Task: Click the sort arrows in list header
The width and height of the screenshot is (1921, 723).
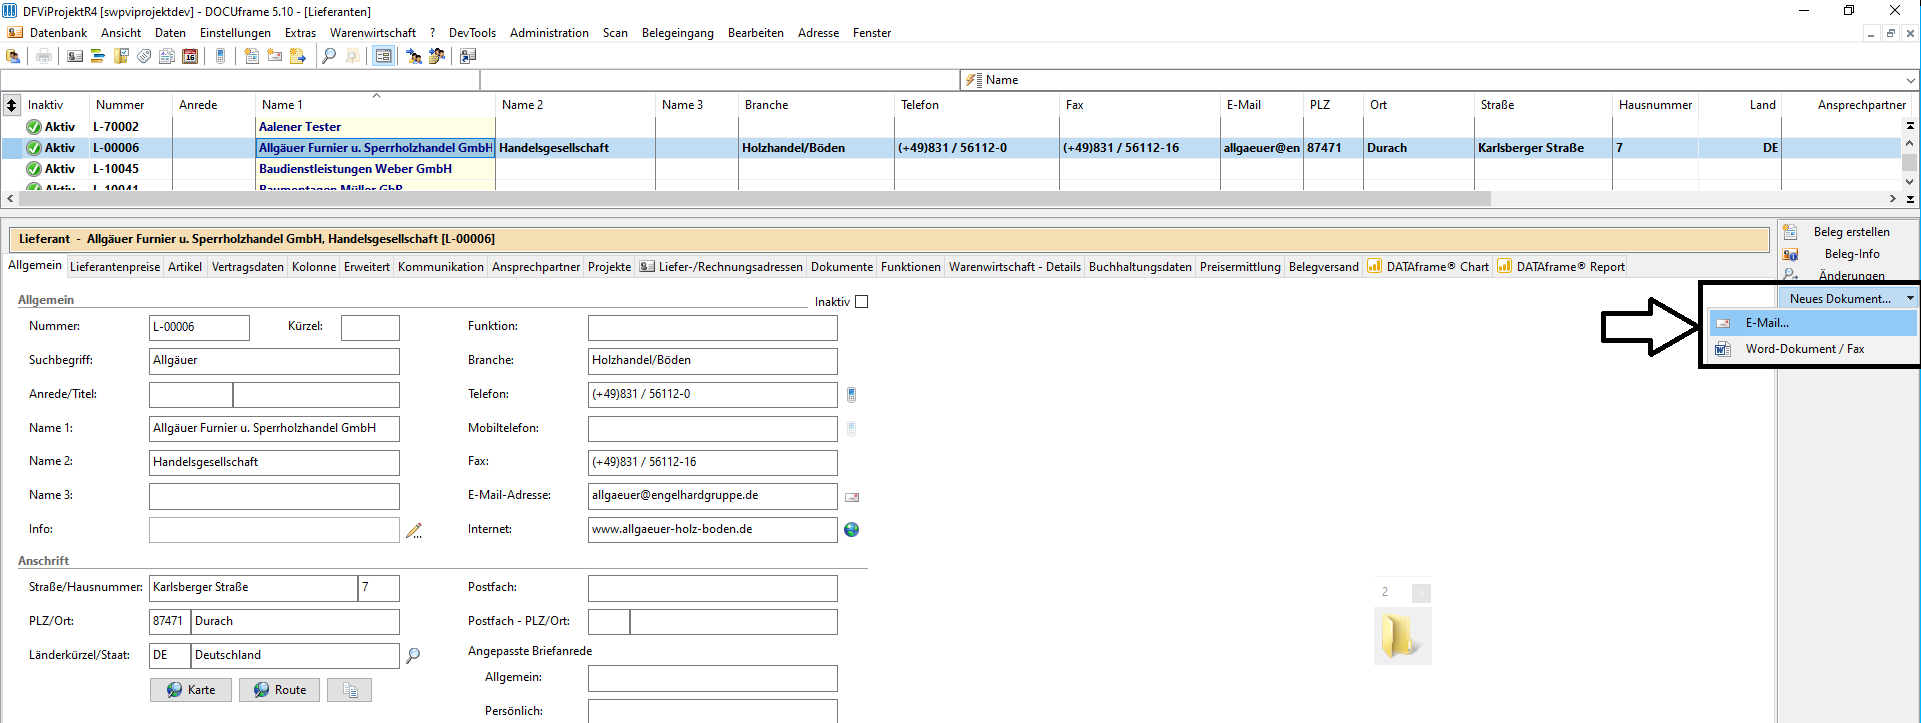Action: coord(11,105)
